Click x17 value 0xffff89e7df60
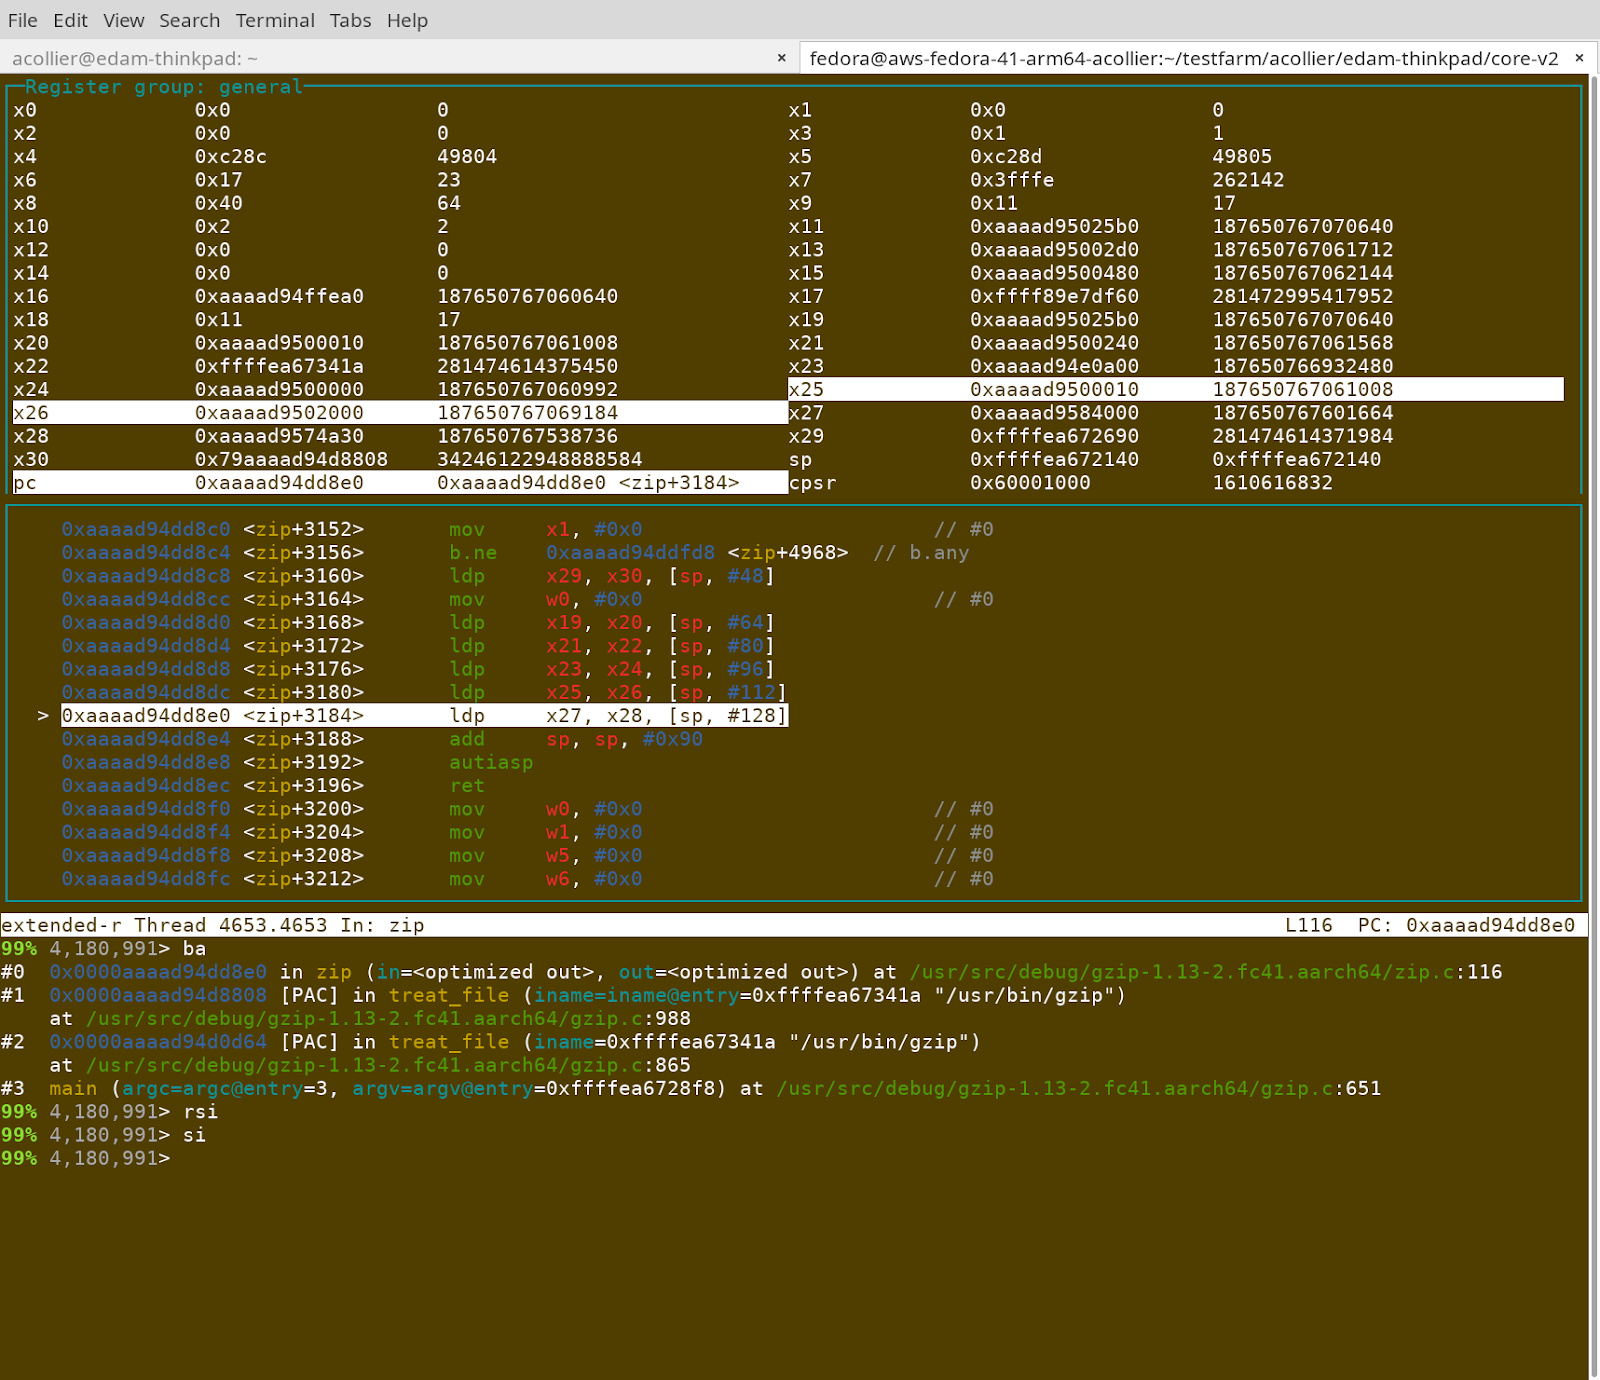The height and width of the screenshot is (1380, 1600). click(1054, 296)
